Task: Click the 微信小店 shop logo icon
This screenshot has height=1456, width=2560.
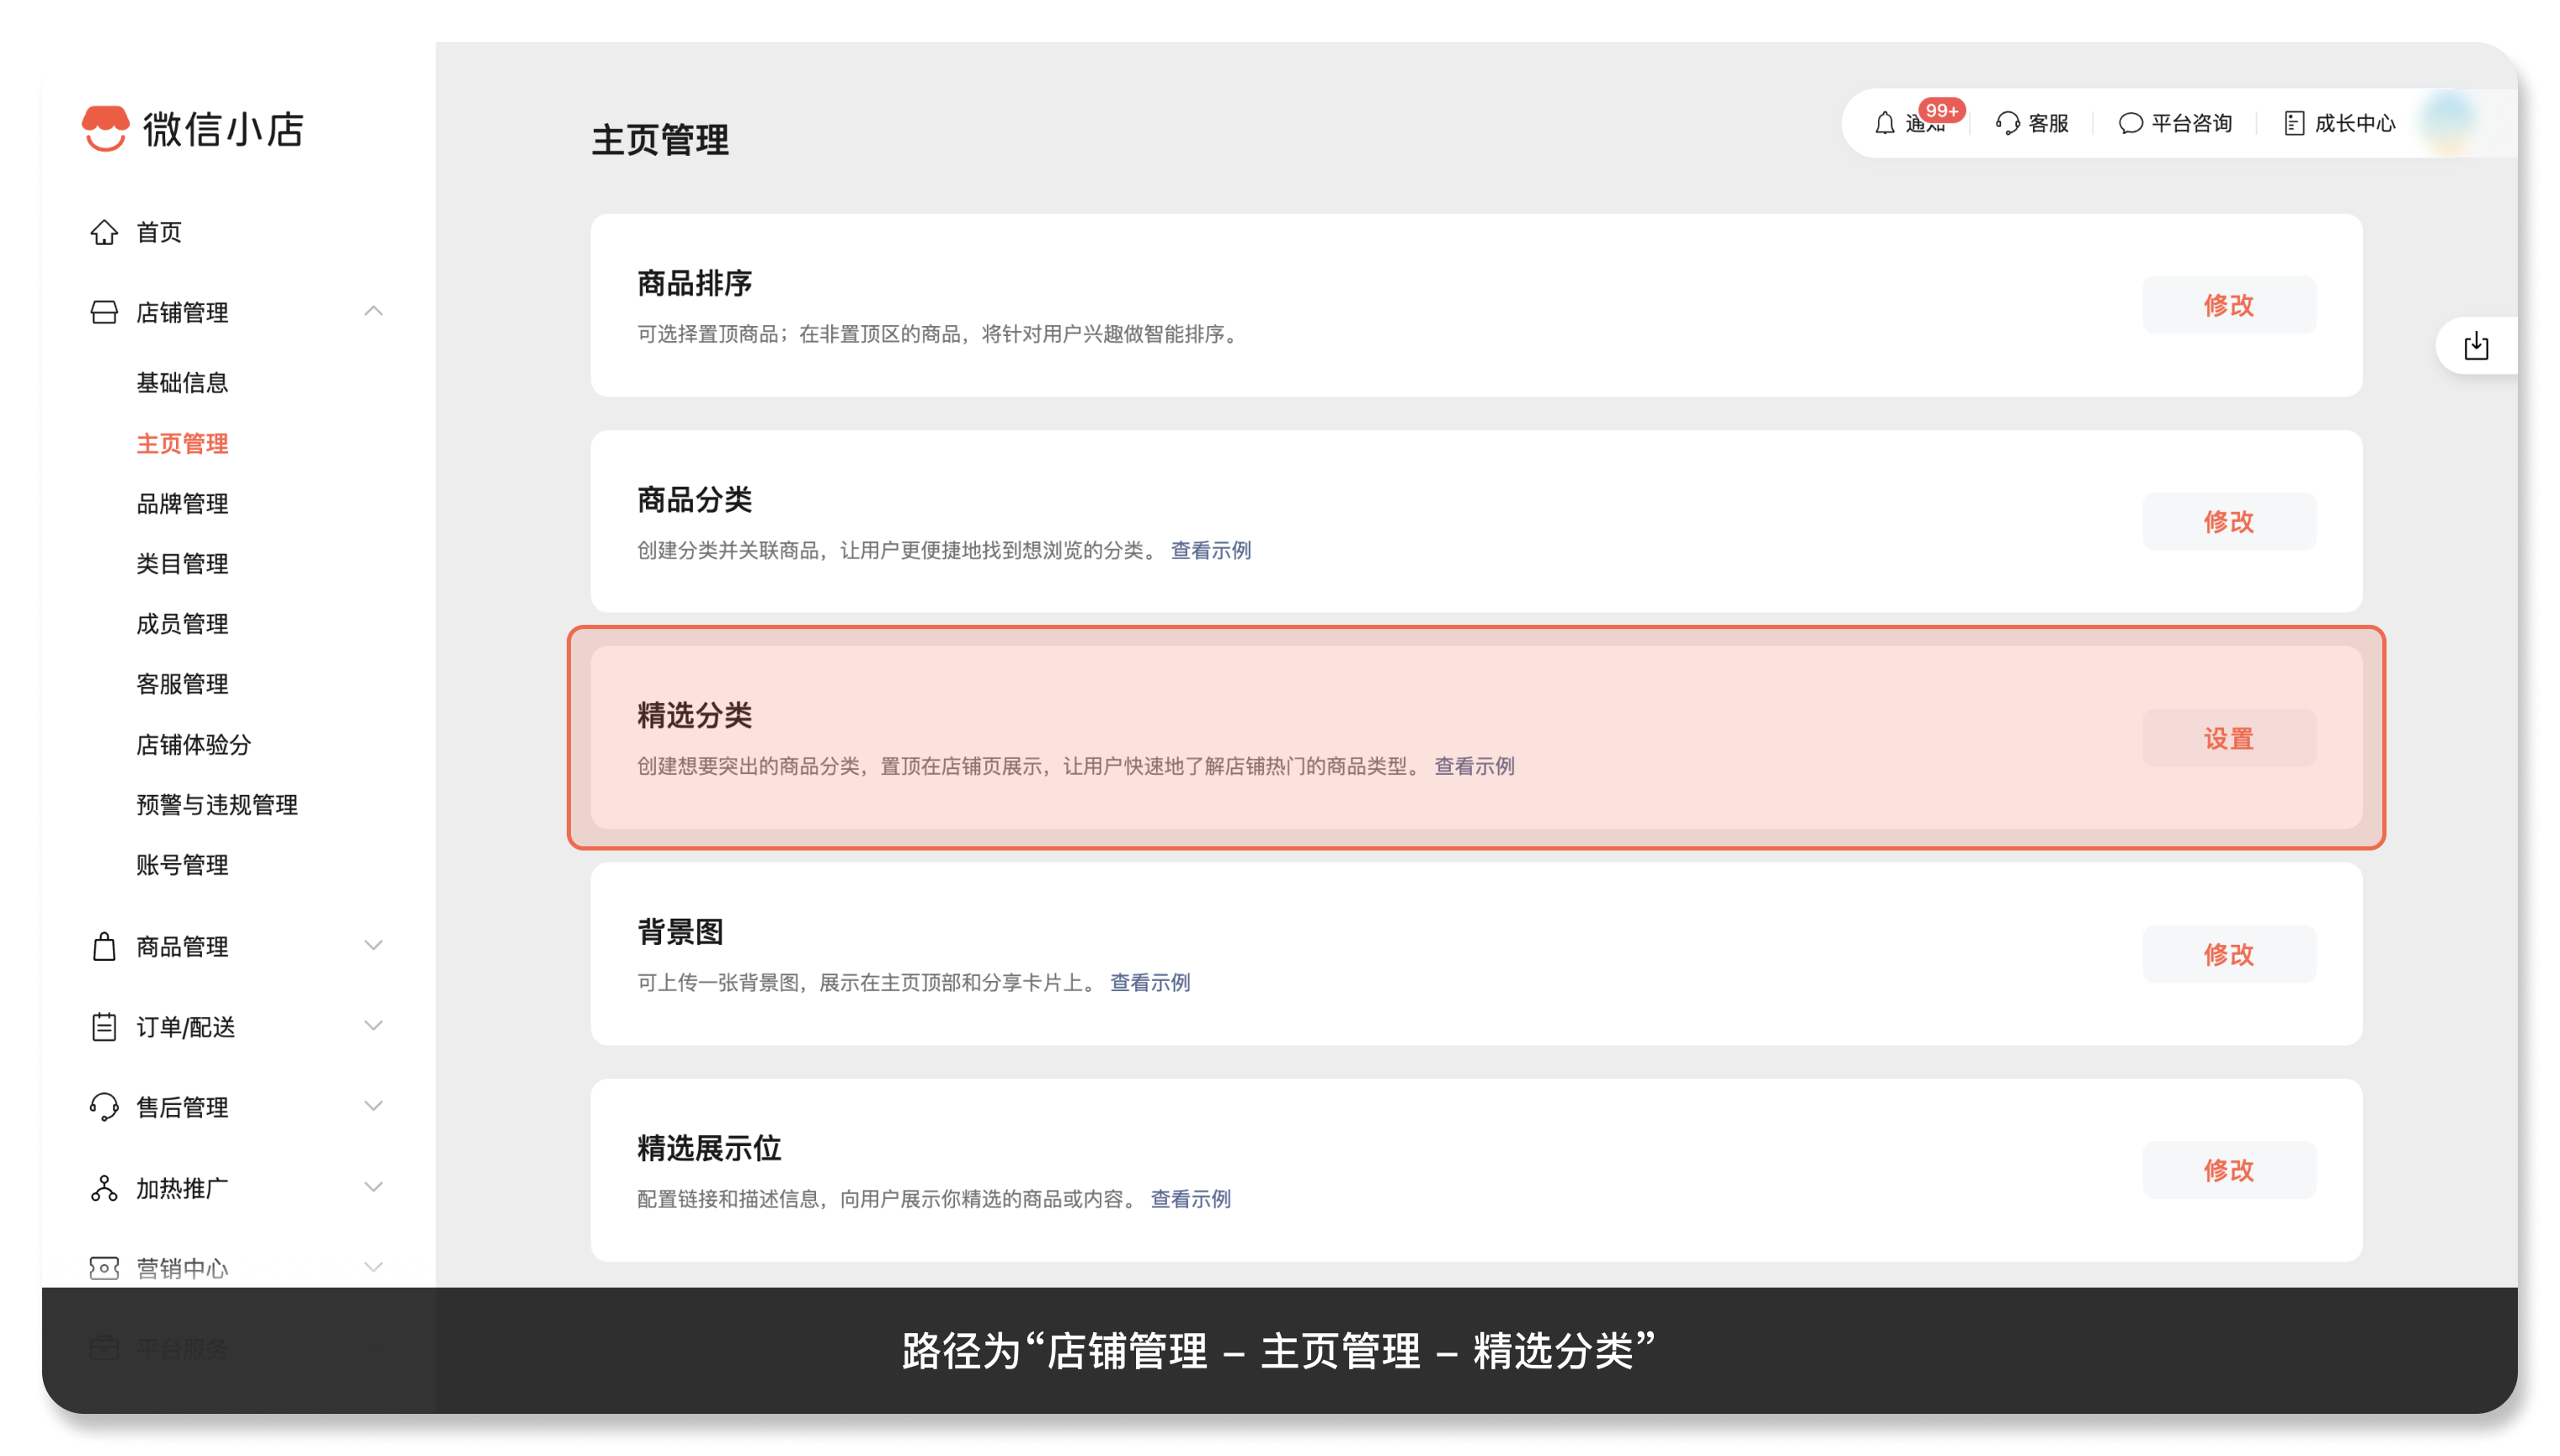Action: click(105, 128)
